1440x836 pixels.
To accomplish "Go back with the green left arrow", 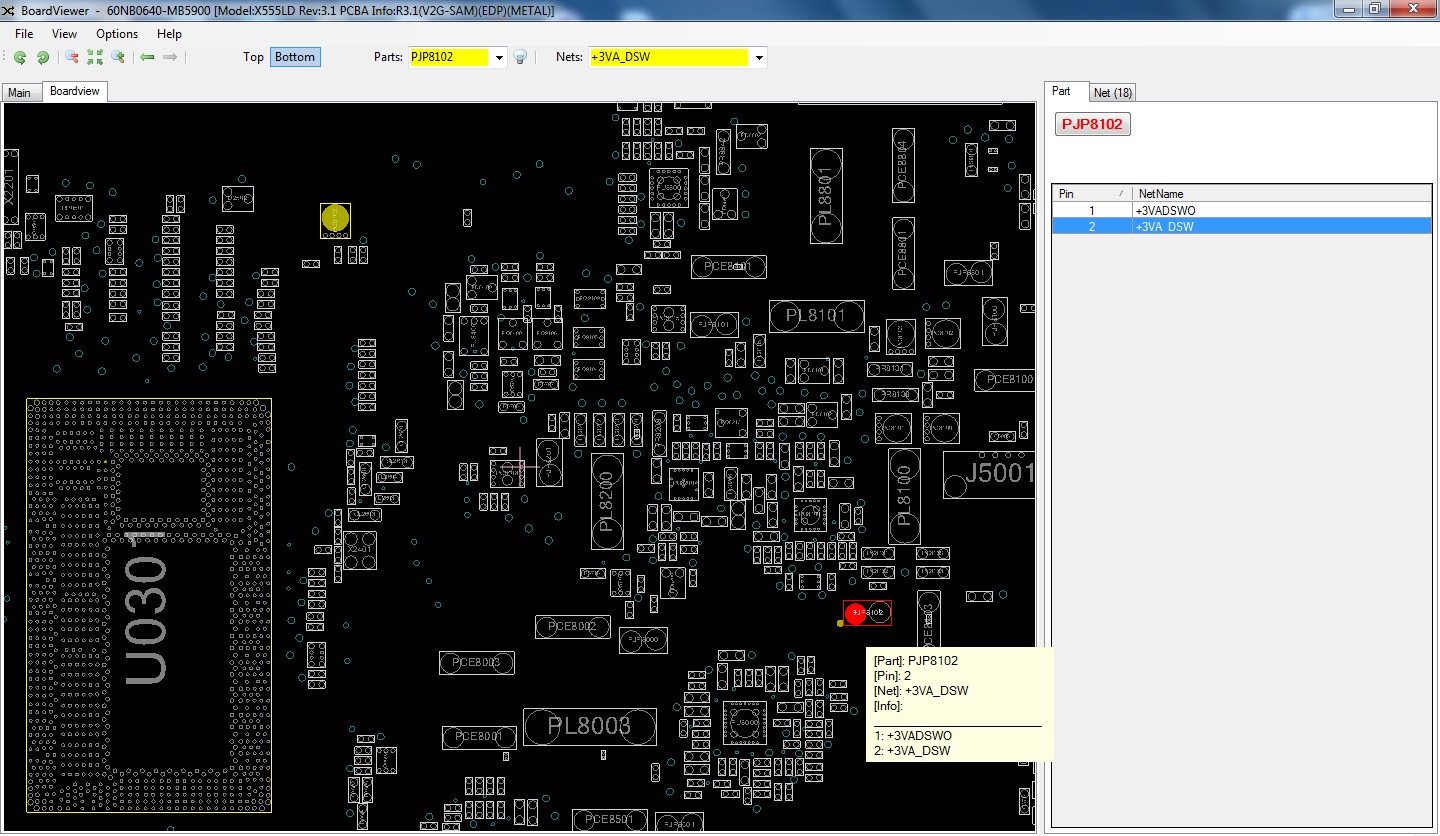I will 147,57.
